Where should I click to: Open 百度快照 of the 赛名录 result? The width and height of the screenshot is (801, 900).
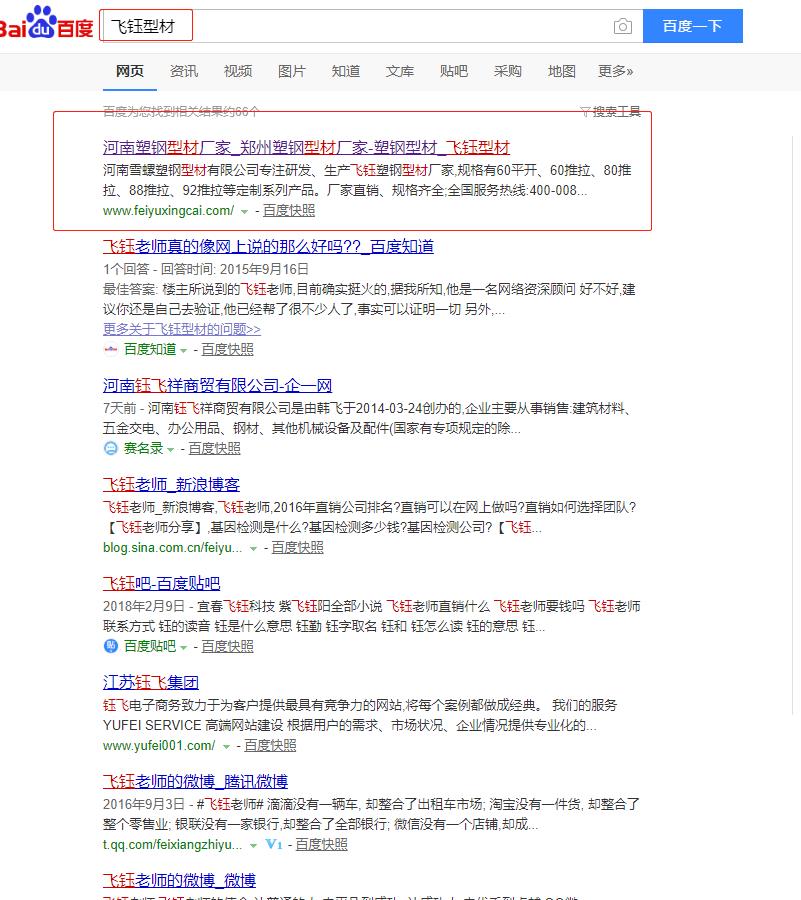coord(215,448)
